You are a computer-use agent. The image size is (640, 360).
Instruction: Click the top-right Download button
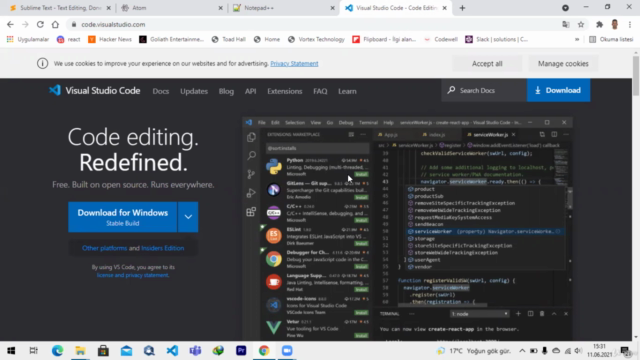pos(558,90)
